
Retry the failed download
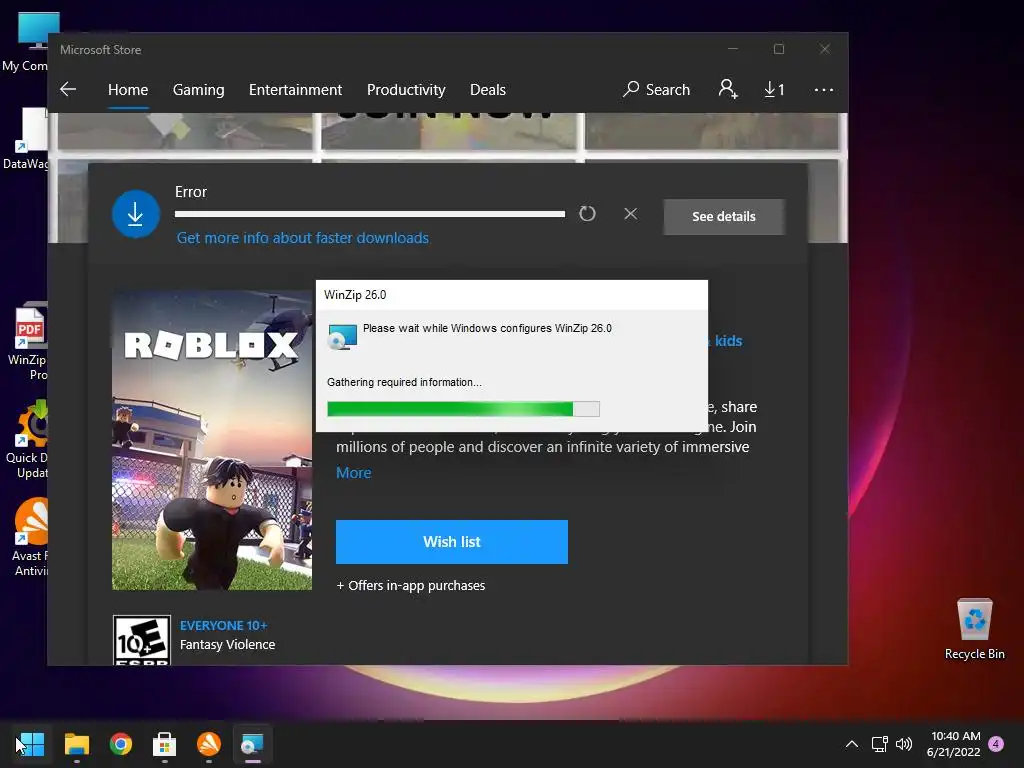point(587,214)
